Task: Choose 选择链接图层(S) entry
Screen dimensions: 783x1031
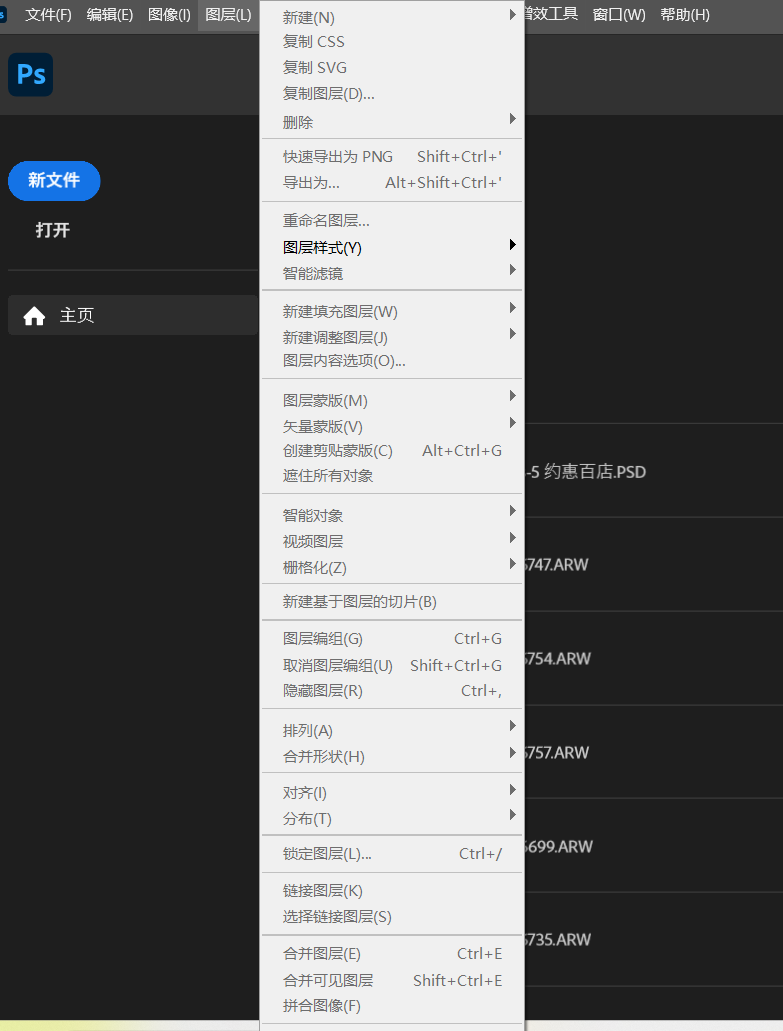Action: pyautogui.click(x=392, y=917)
